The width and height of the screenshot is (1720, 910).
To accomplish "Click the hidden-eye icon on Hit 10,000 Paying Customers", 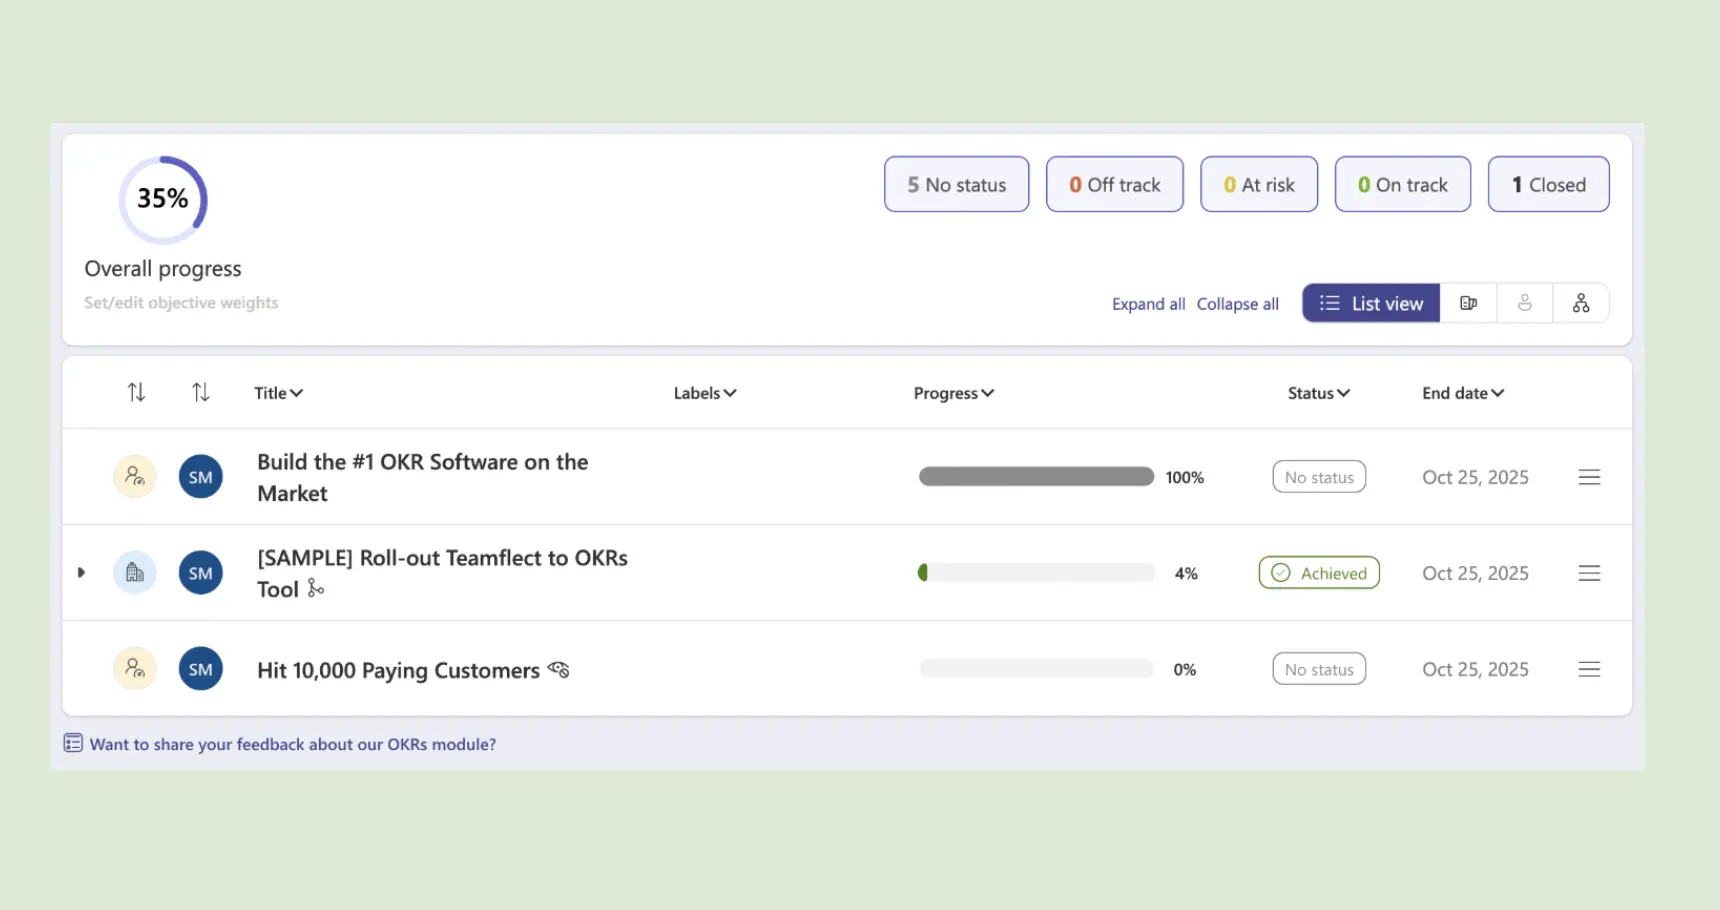I will coord(558,669).
